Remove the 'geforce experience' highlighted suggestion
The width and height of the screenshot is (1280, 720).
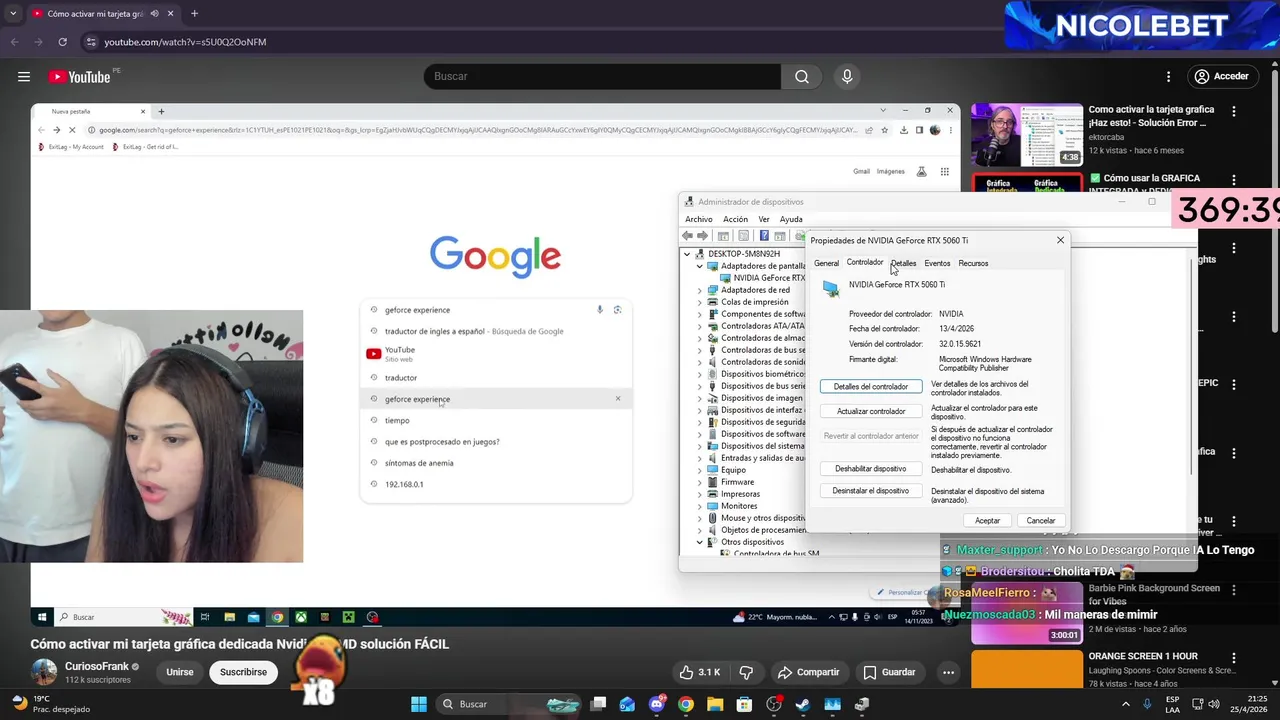(x=618, y=399)
